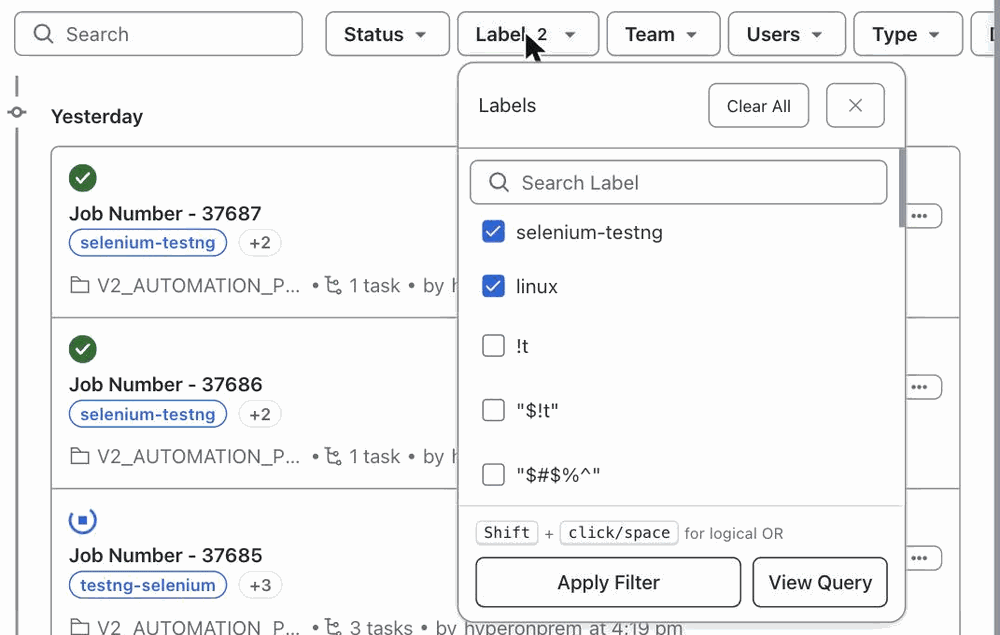Expand the +2 labels badge on Job 37687
Viewport: 1000px width, 635px height.
tap(260, 243)
